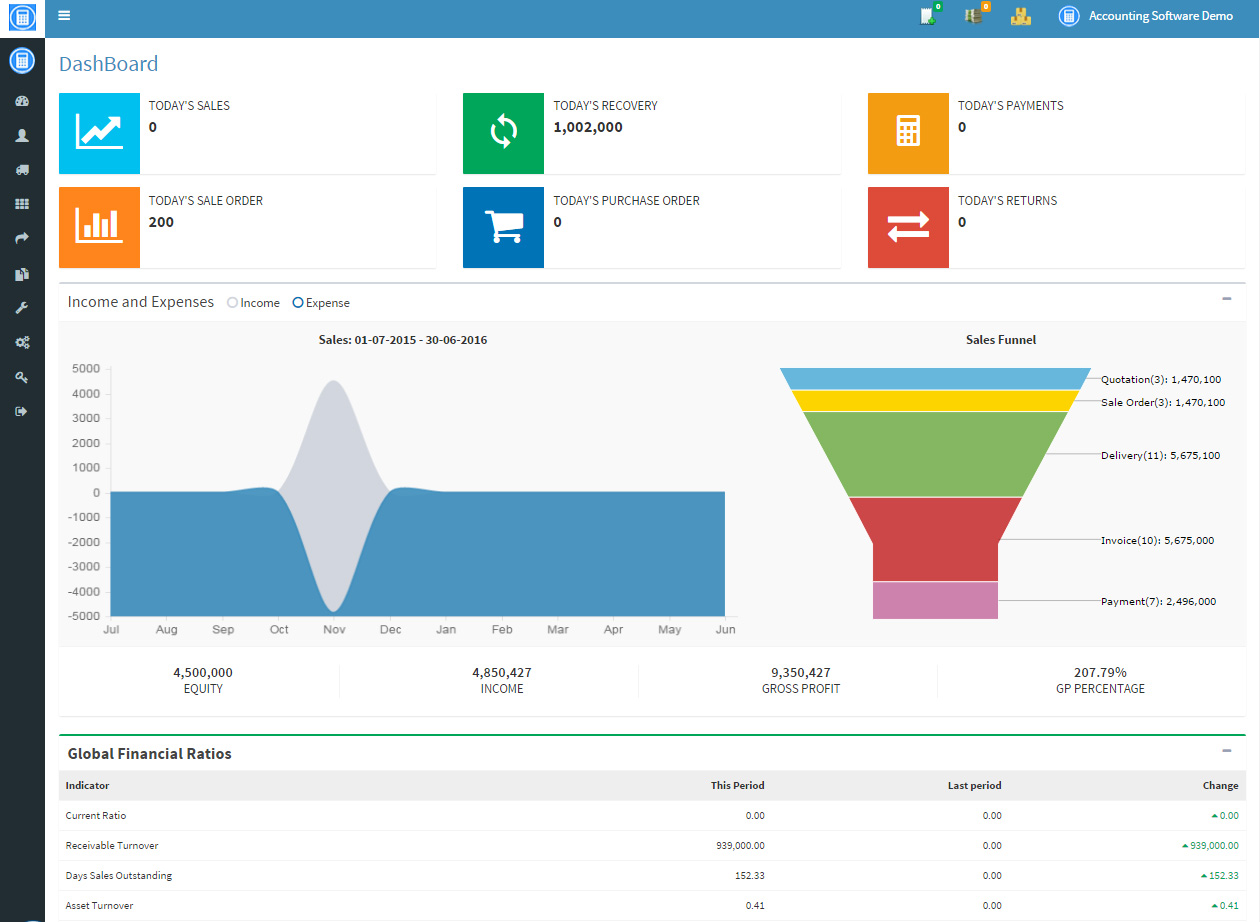The width and height of the screenshot is (1260, 922).
Task: Open the receipt notification icon in header
Action: [x=930, y=15]
